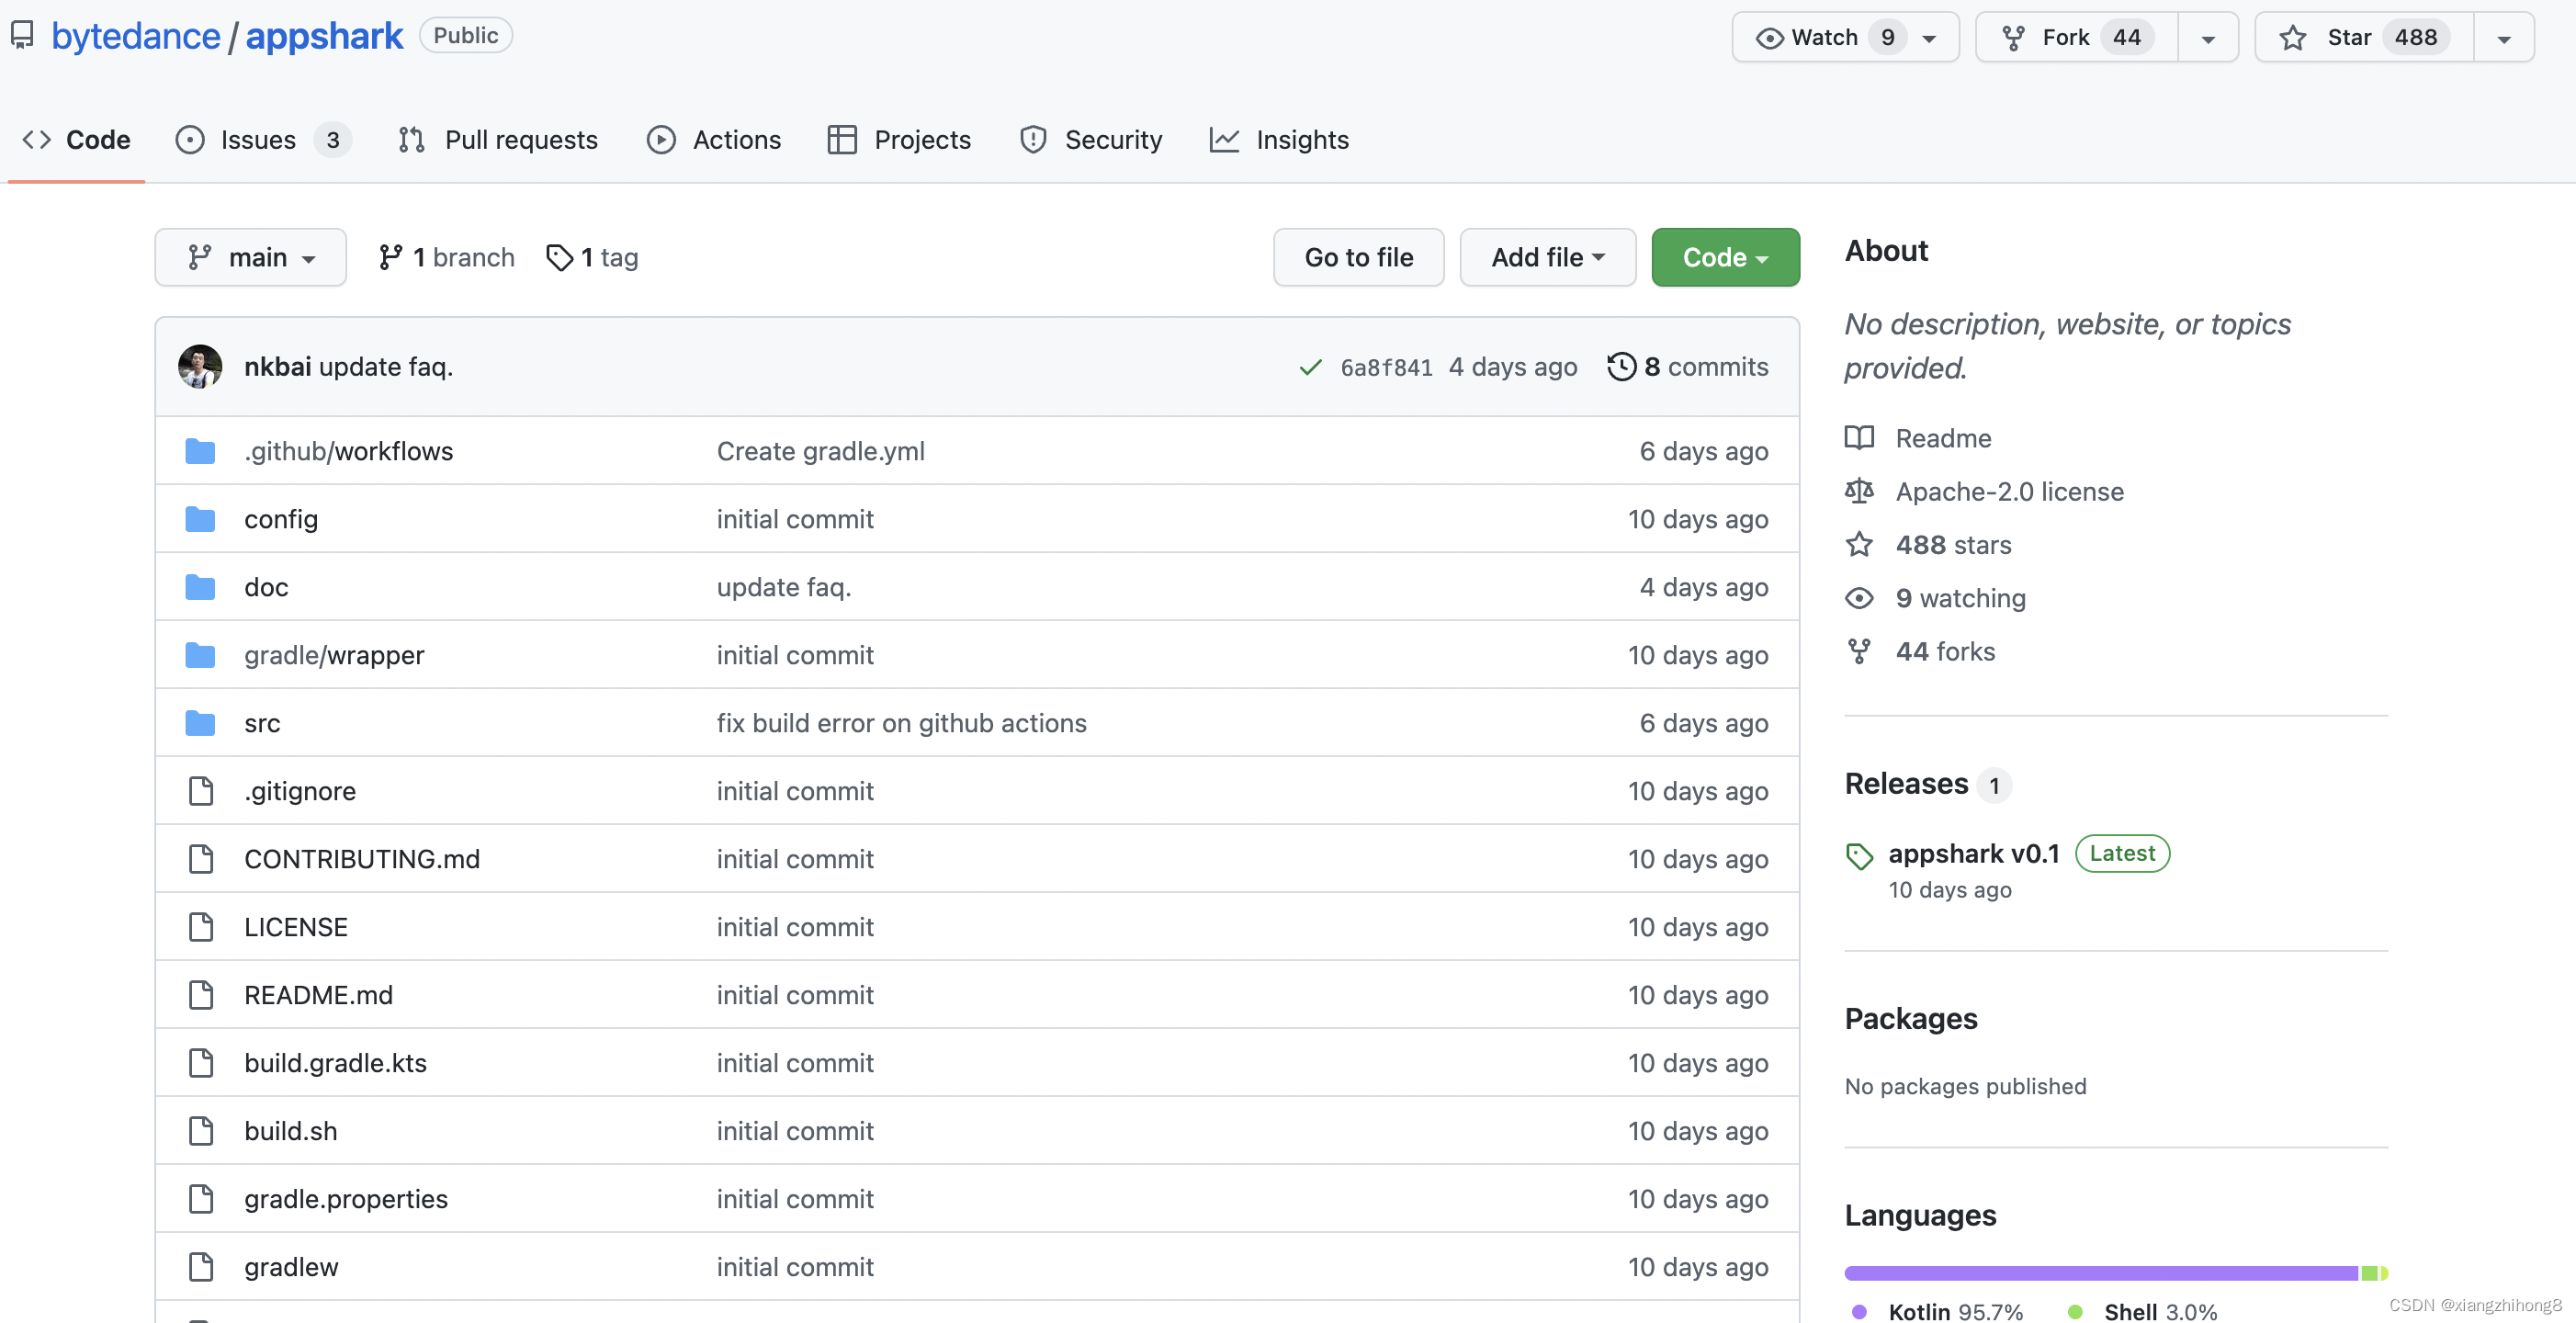The width and height of the screenshot is (2576, 1323).
Task: Click the Go to file button
Action: [x=1358, y=257]
